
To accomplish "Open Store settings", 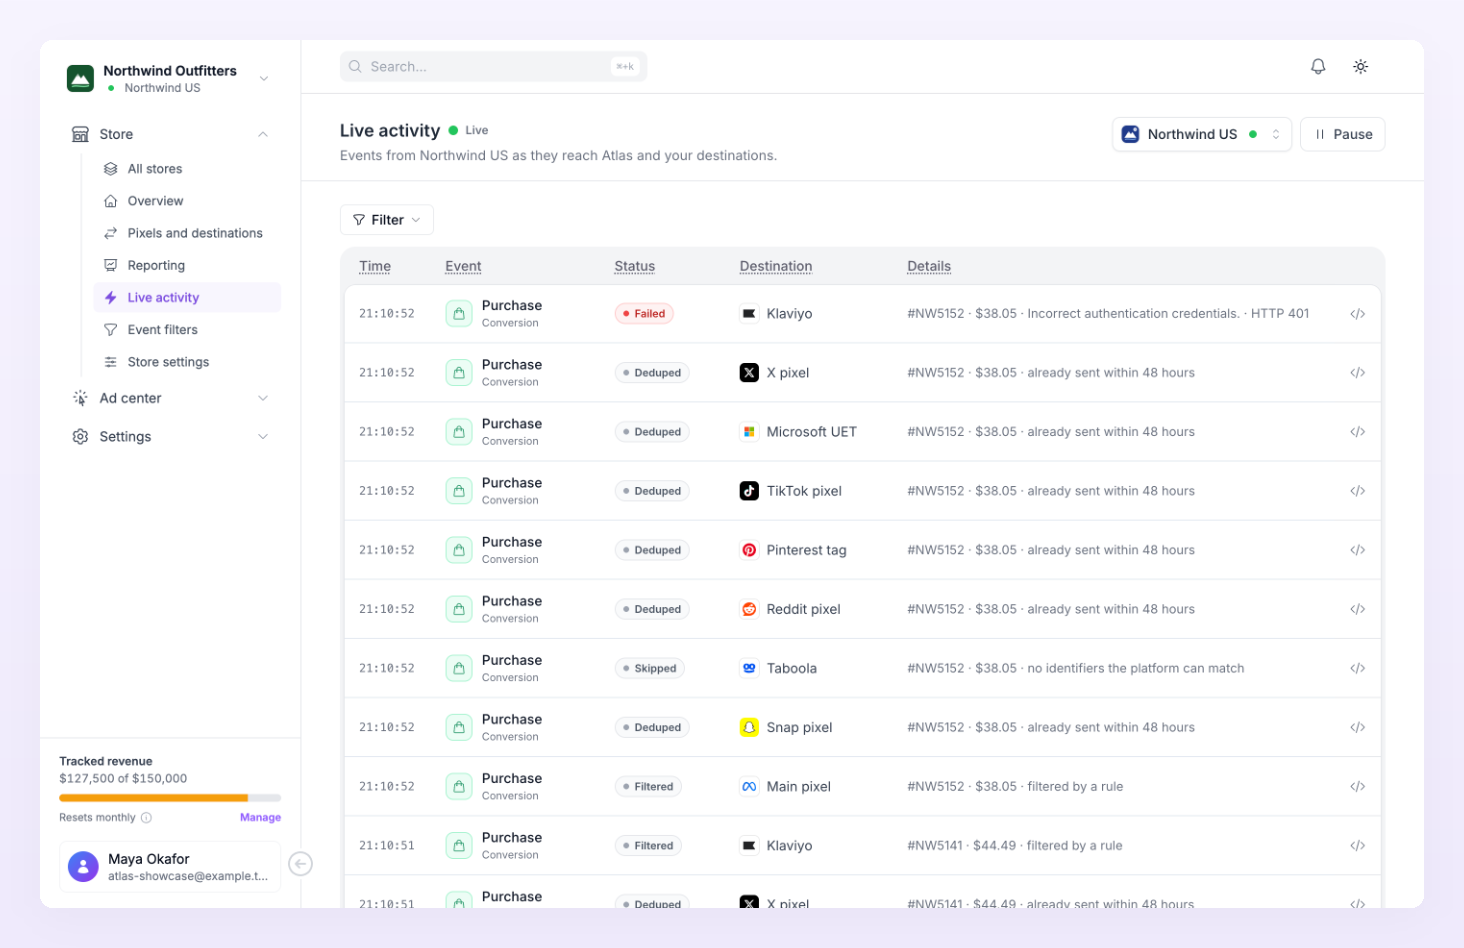I will 187,362.
